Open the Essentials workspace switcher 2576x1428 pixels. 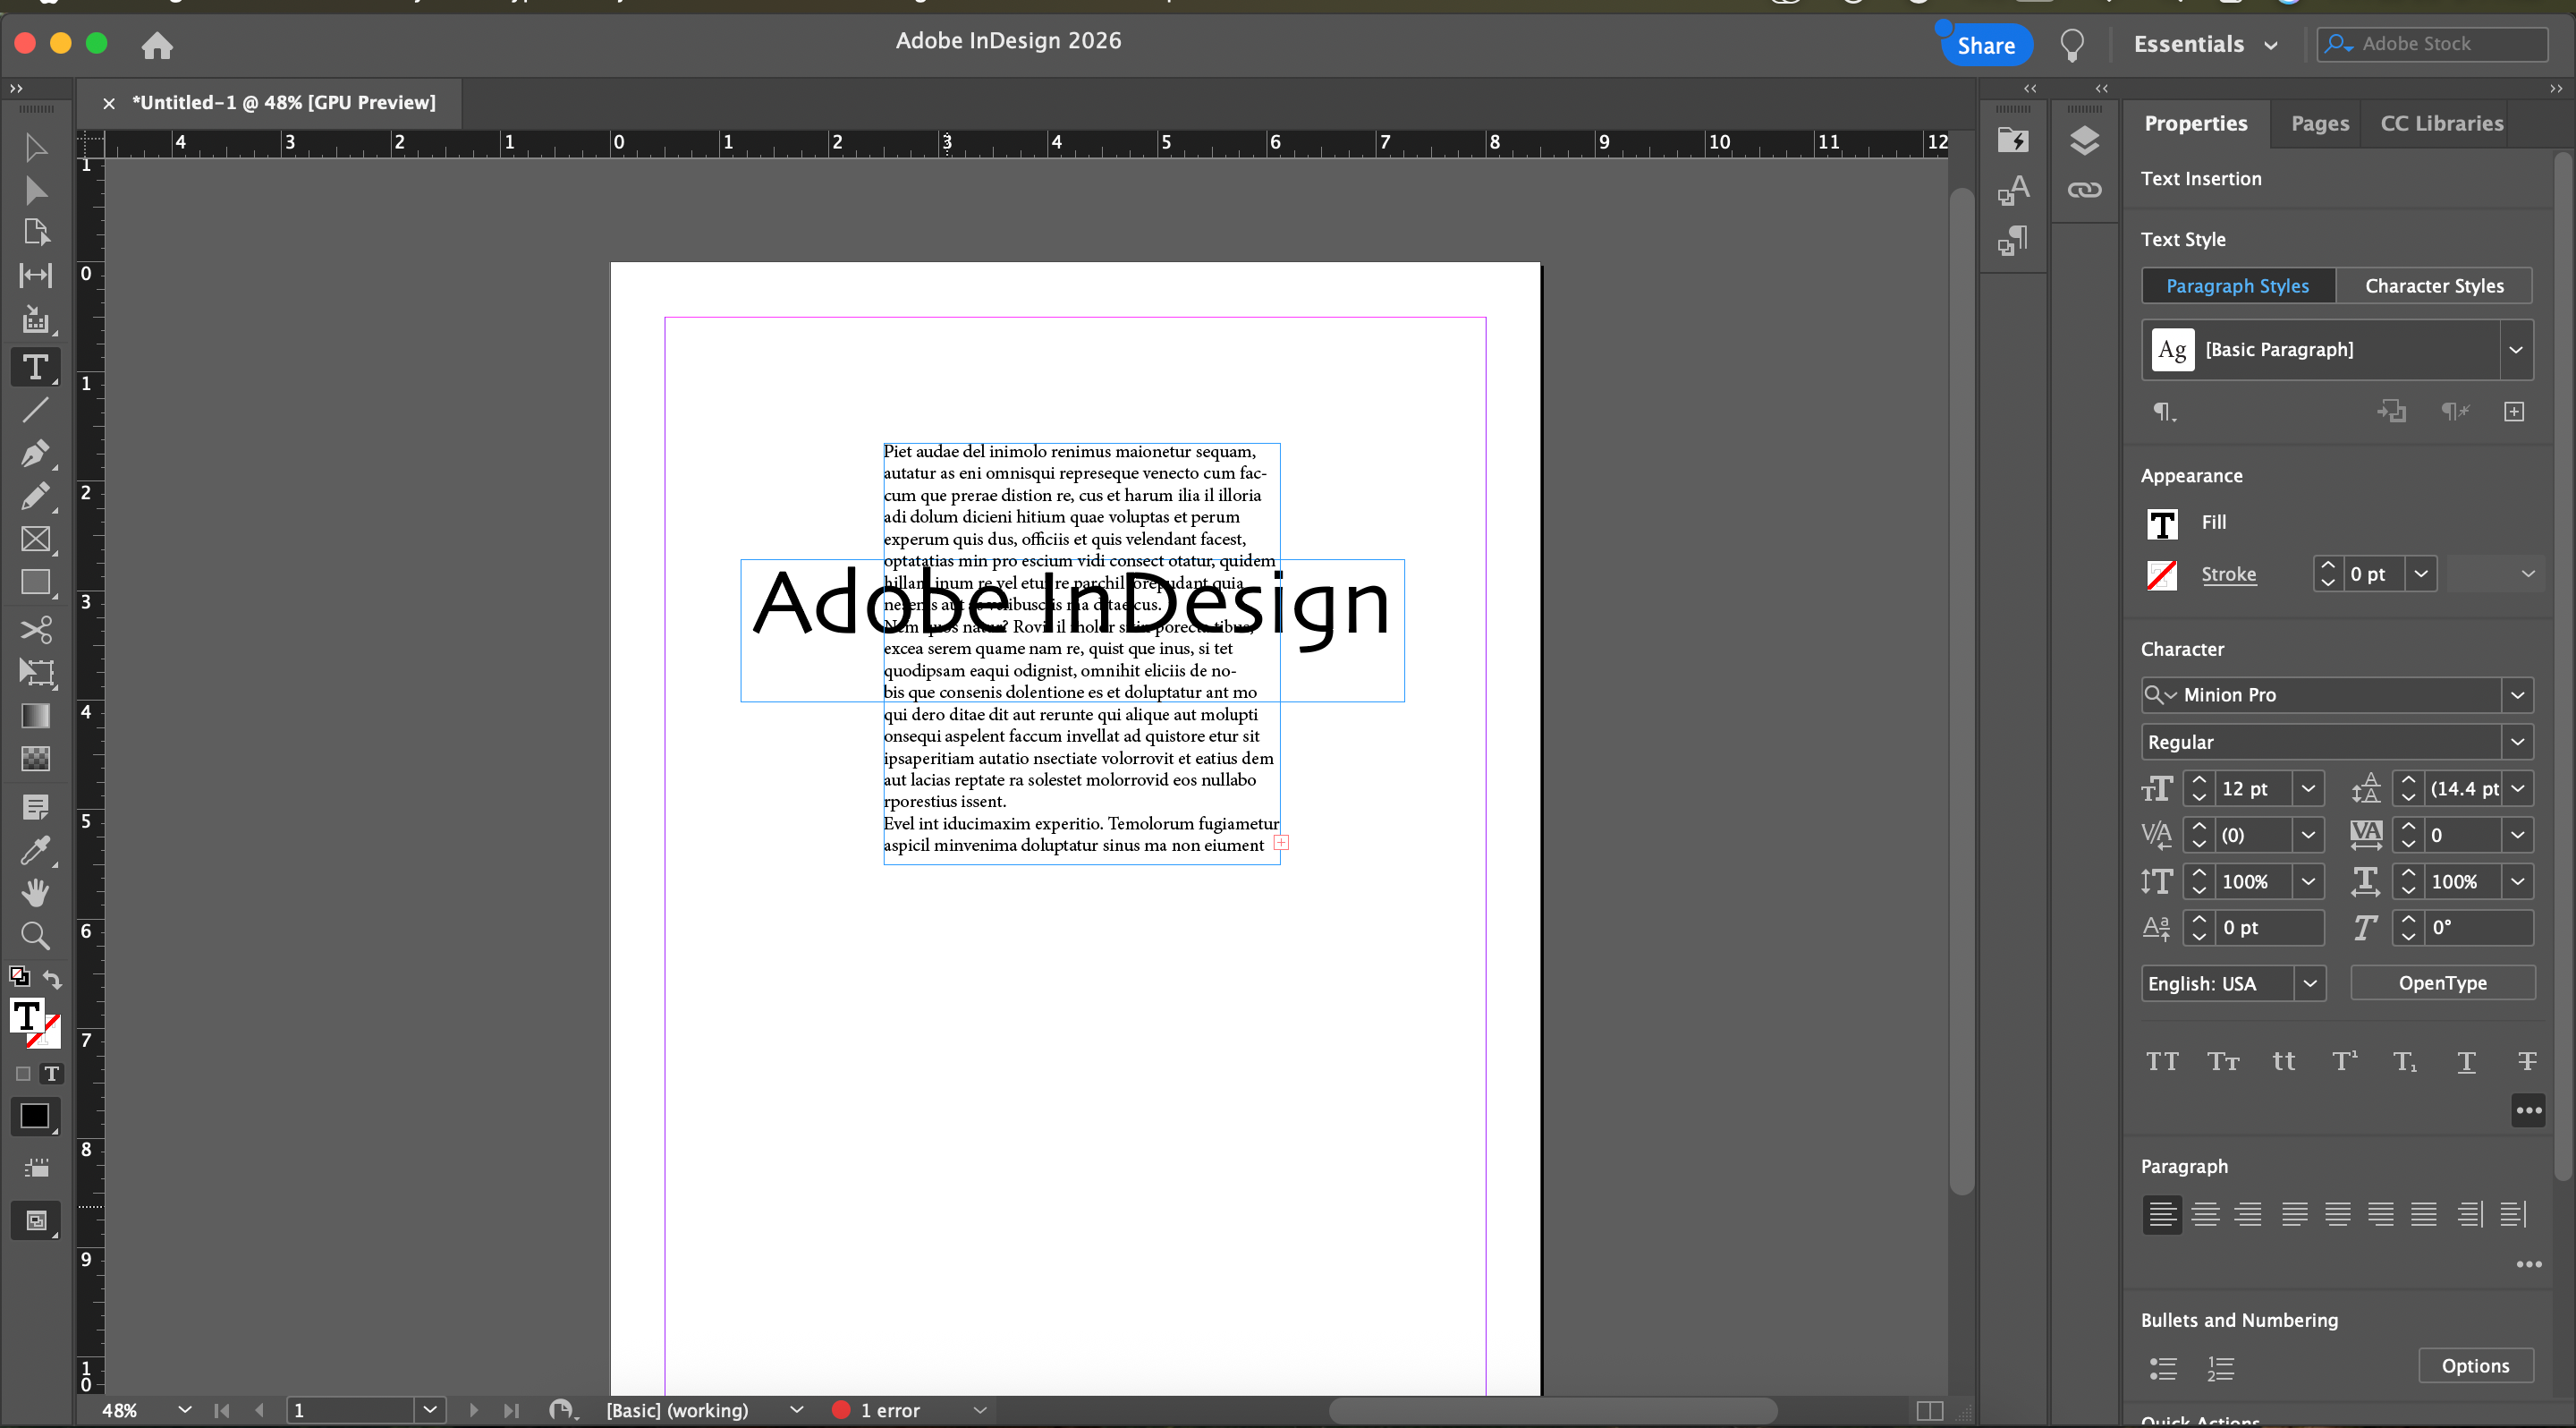[x=2206, y=44]
